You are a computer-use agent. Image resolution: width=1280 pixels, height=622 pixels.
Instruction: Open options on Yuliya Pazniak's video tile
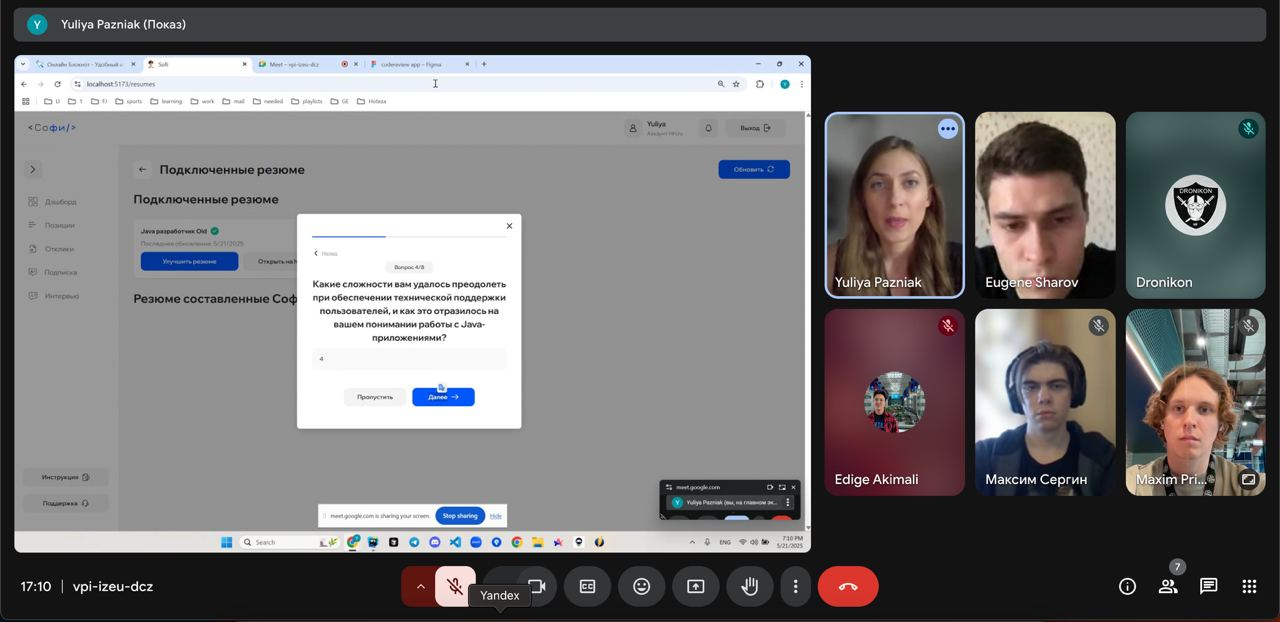coord(947,129)
